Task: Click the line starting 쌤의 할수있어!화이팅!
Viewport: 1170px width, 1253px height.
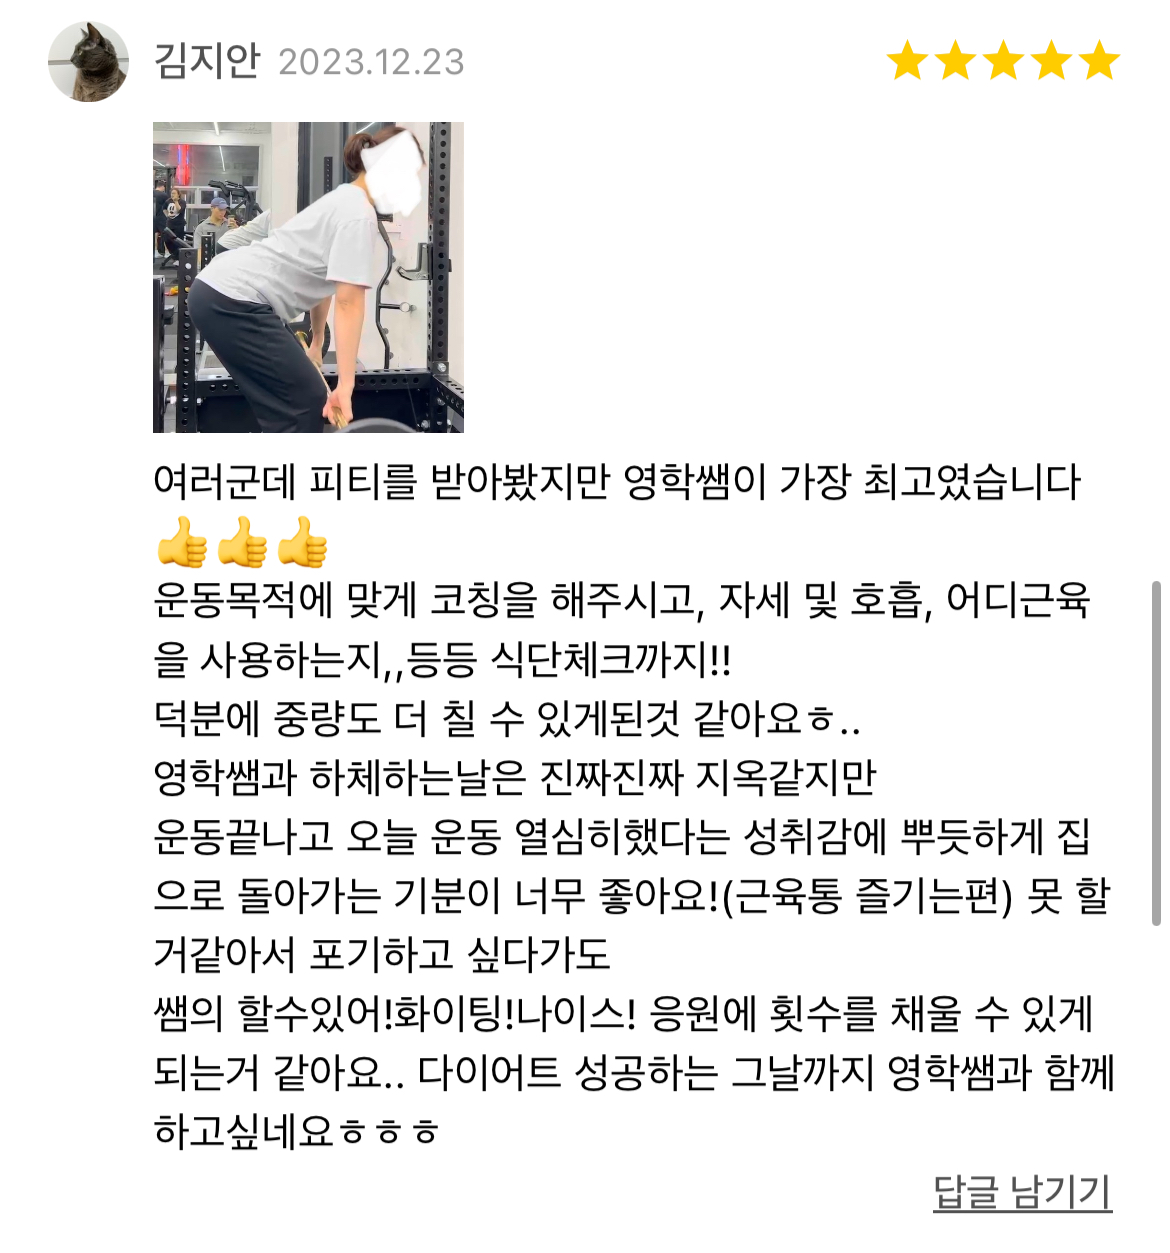Action: [623, 1013]
